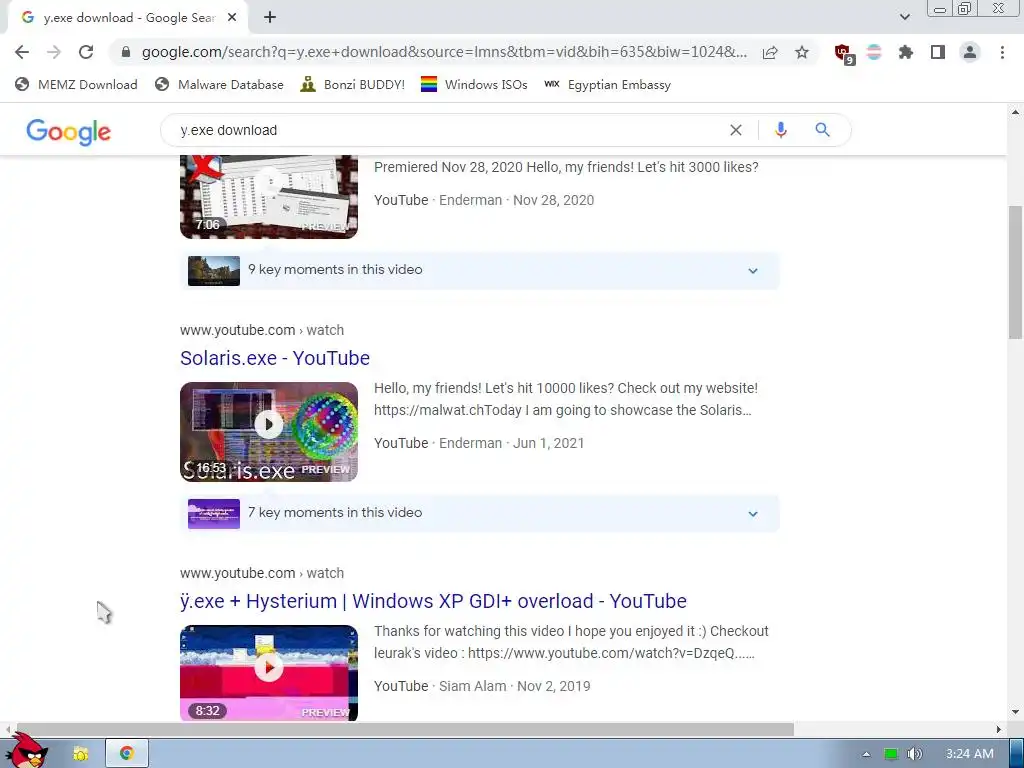
Task: Click the Chrome taskbar button
Action: click(x=127, y=754)
